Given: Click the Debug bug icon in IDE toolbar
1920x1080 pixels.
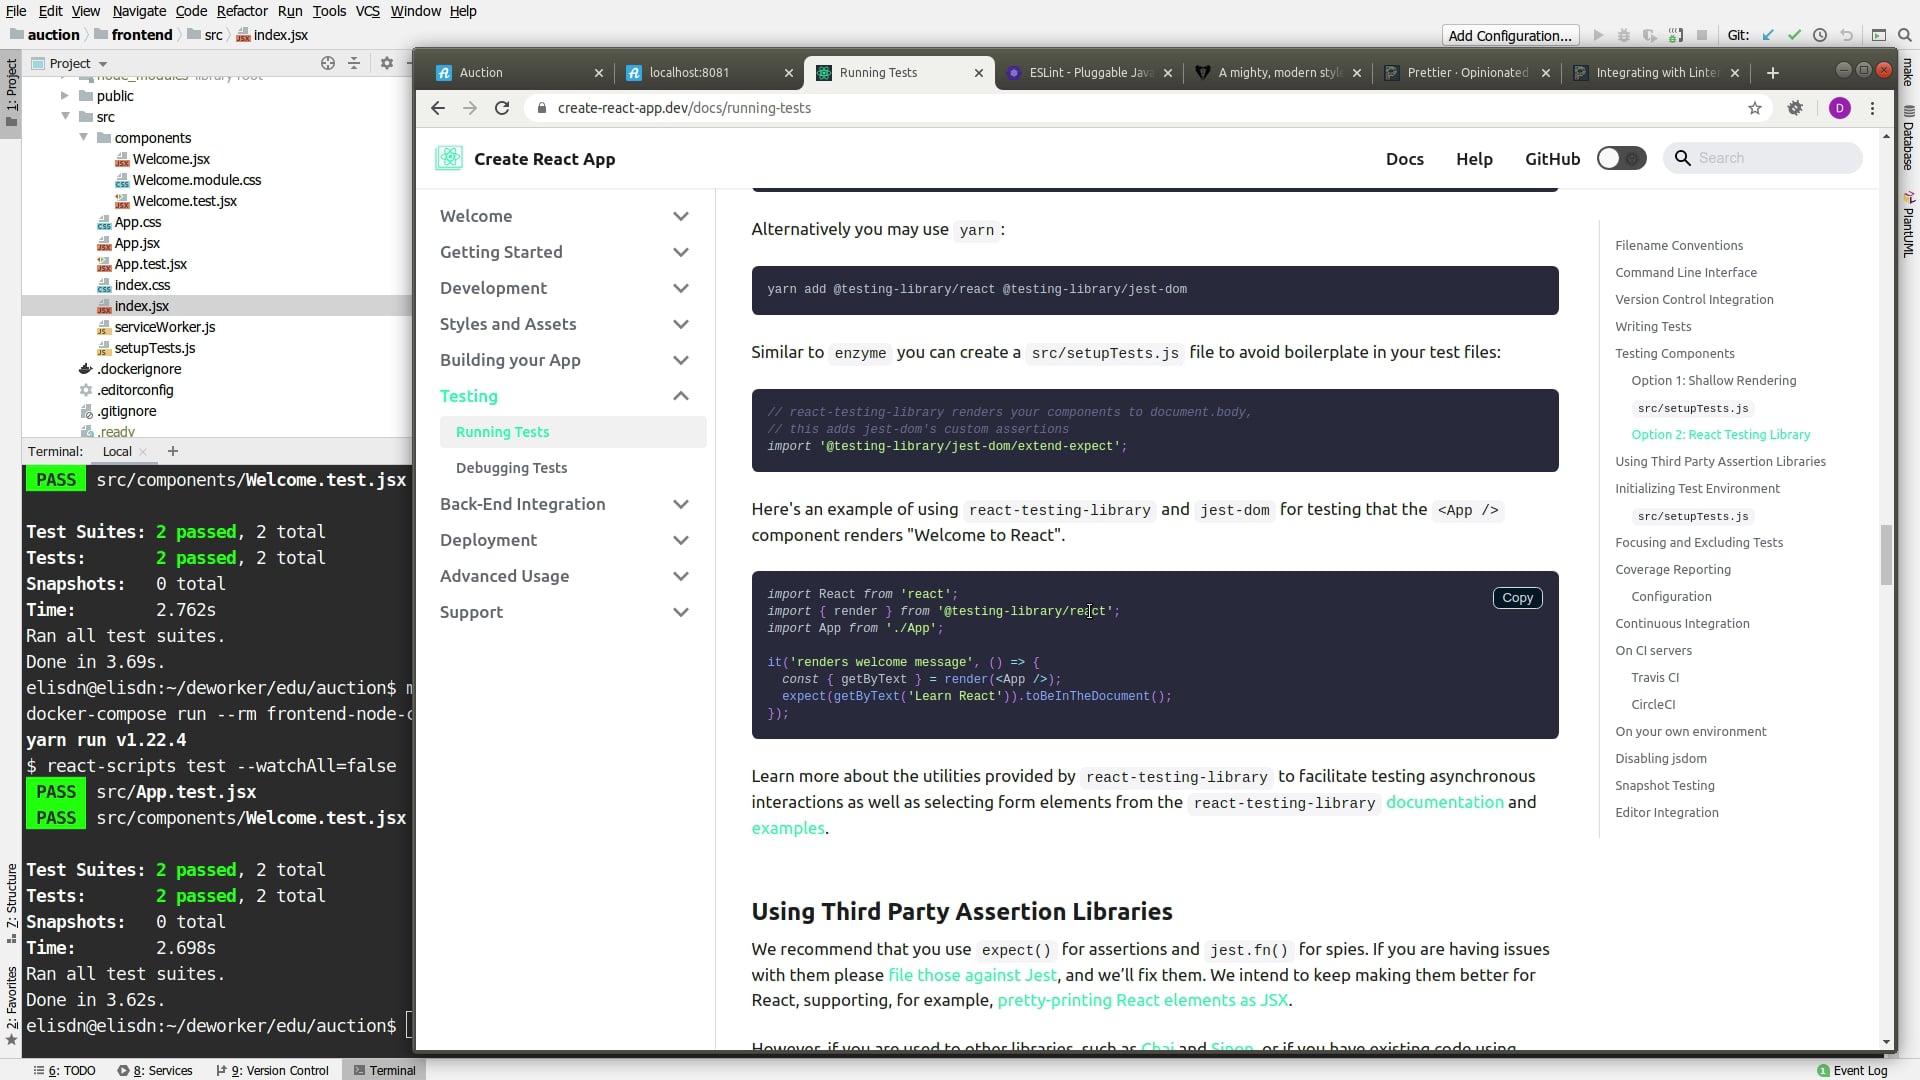Looking at the screenshot, I should (x=1624, y=35).
